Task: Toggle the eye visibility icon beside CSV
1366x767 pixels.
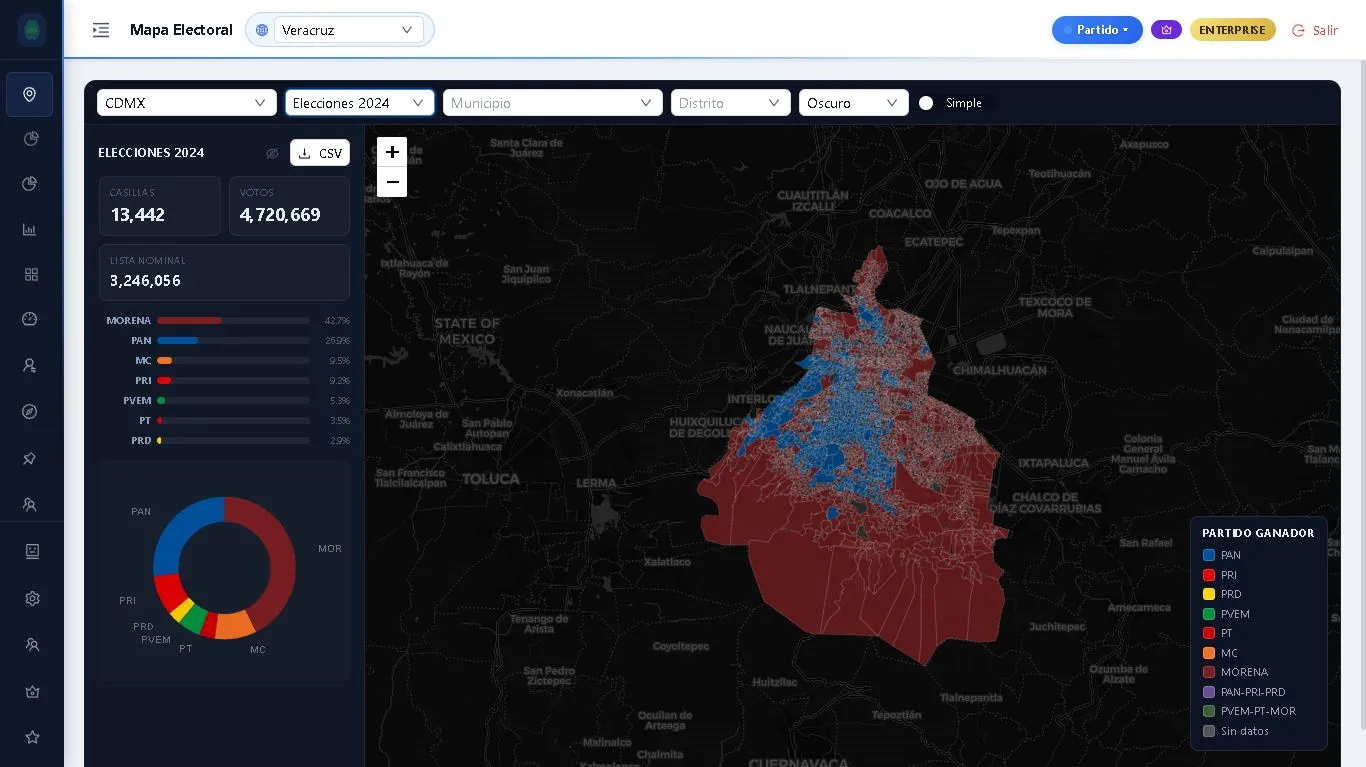Action: coord(272,153)
